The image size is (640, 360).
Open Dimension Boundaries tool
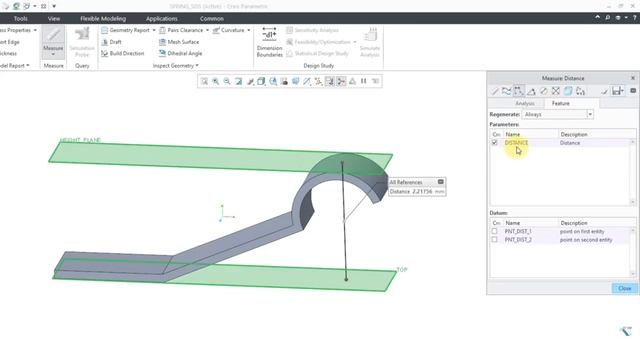(269, 42)
